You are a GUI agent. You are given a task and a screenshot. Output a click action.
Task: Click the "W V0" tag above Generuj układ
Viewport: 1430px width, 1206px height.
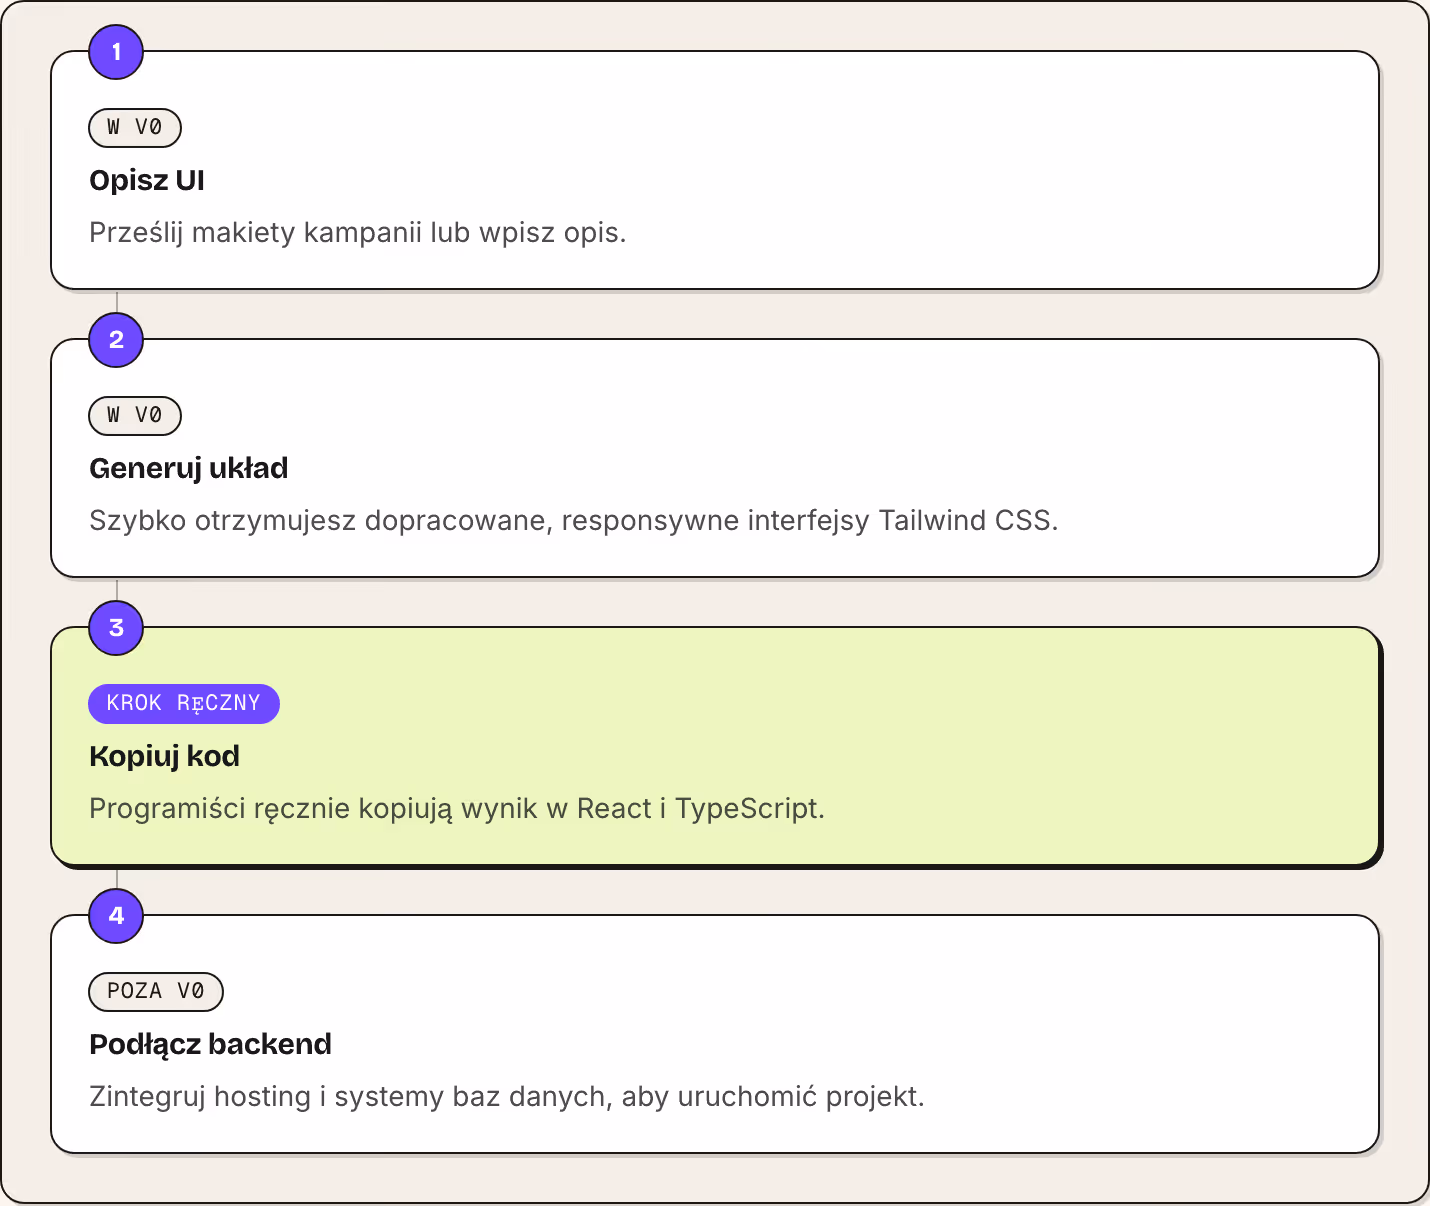(x=135, y=416)
